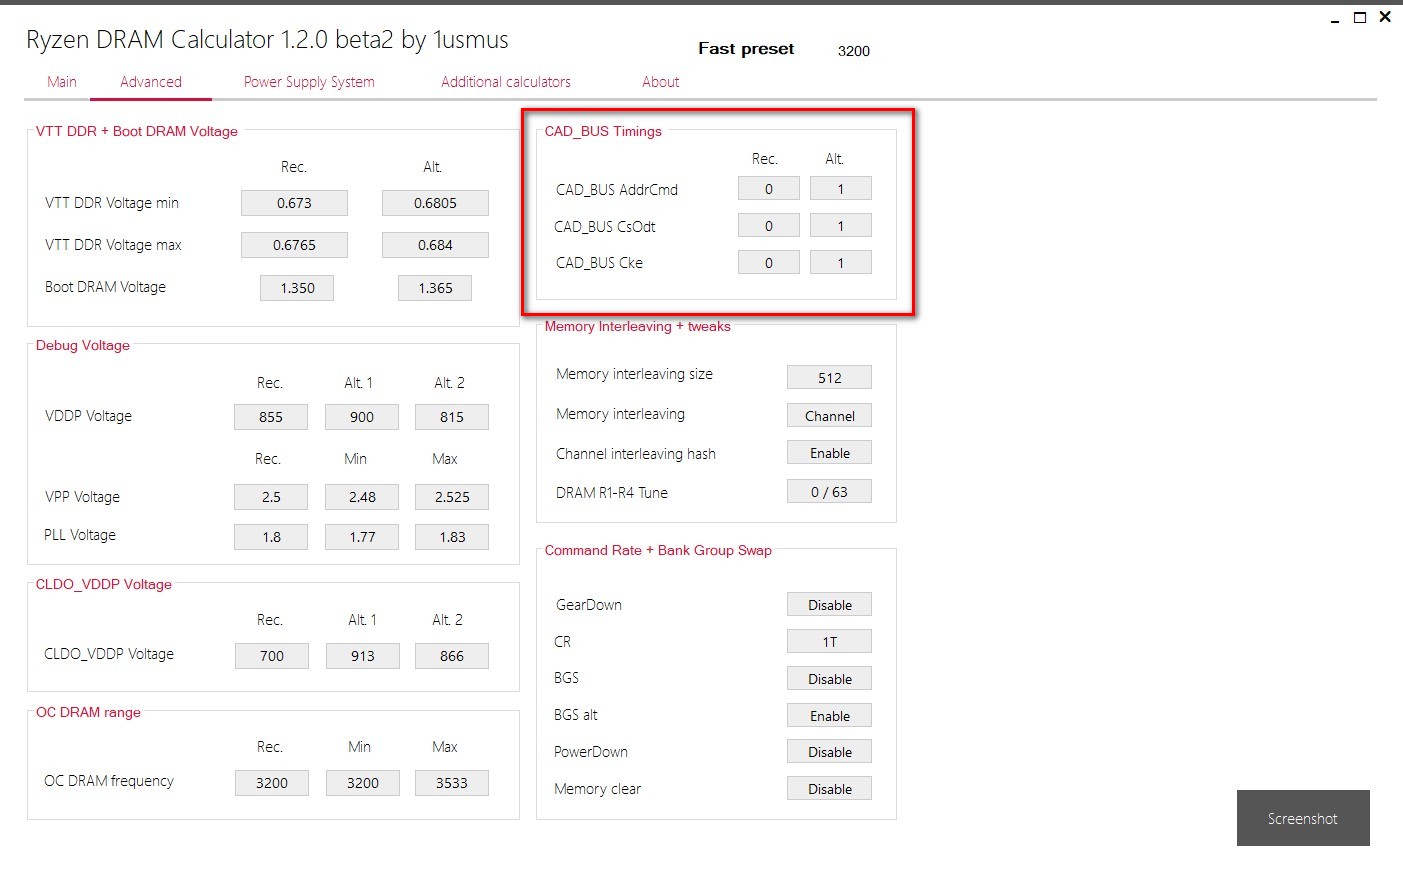This screenshot has height=886, width=1403.
Task: Click the Fast preset label
Action: coord(746,49)
